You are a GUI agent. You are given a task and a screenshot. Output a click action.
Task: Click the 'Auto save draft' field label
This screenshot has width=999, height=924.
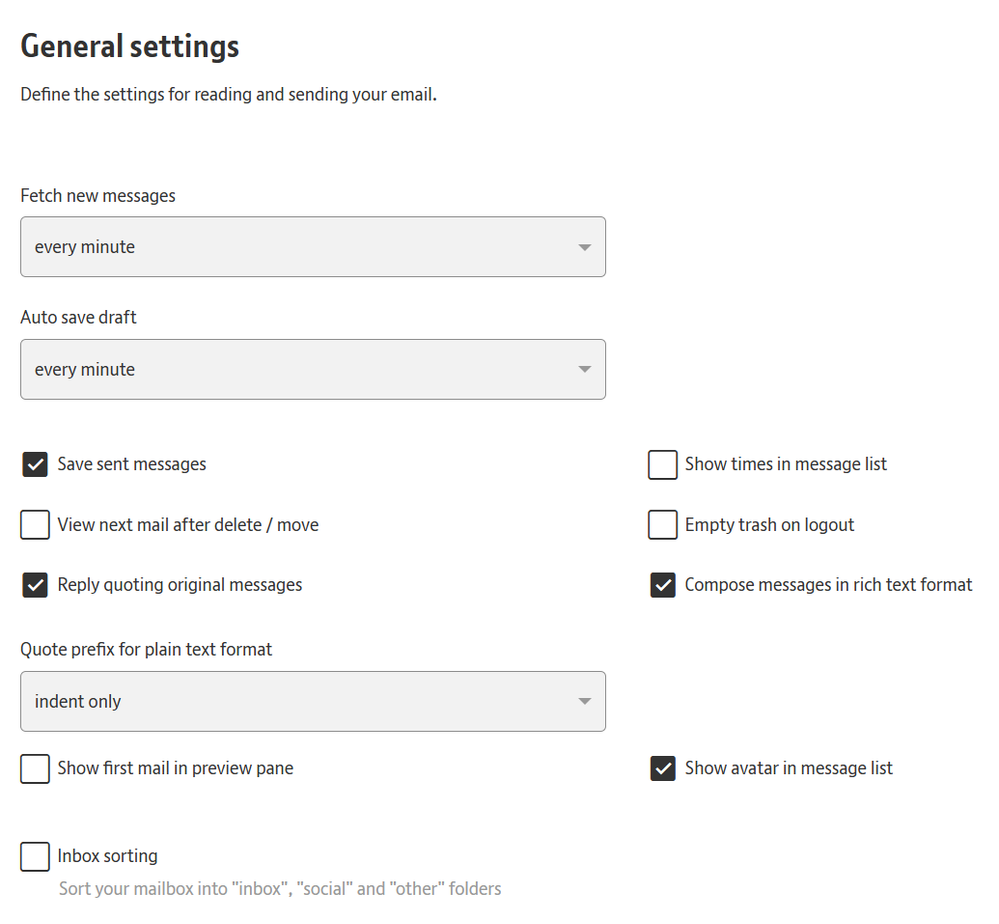[79, 318]
